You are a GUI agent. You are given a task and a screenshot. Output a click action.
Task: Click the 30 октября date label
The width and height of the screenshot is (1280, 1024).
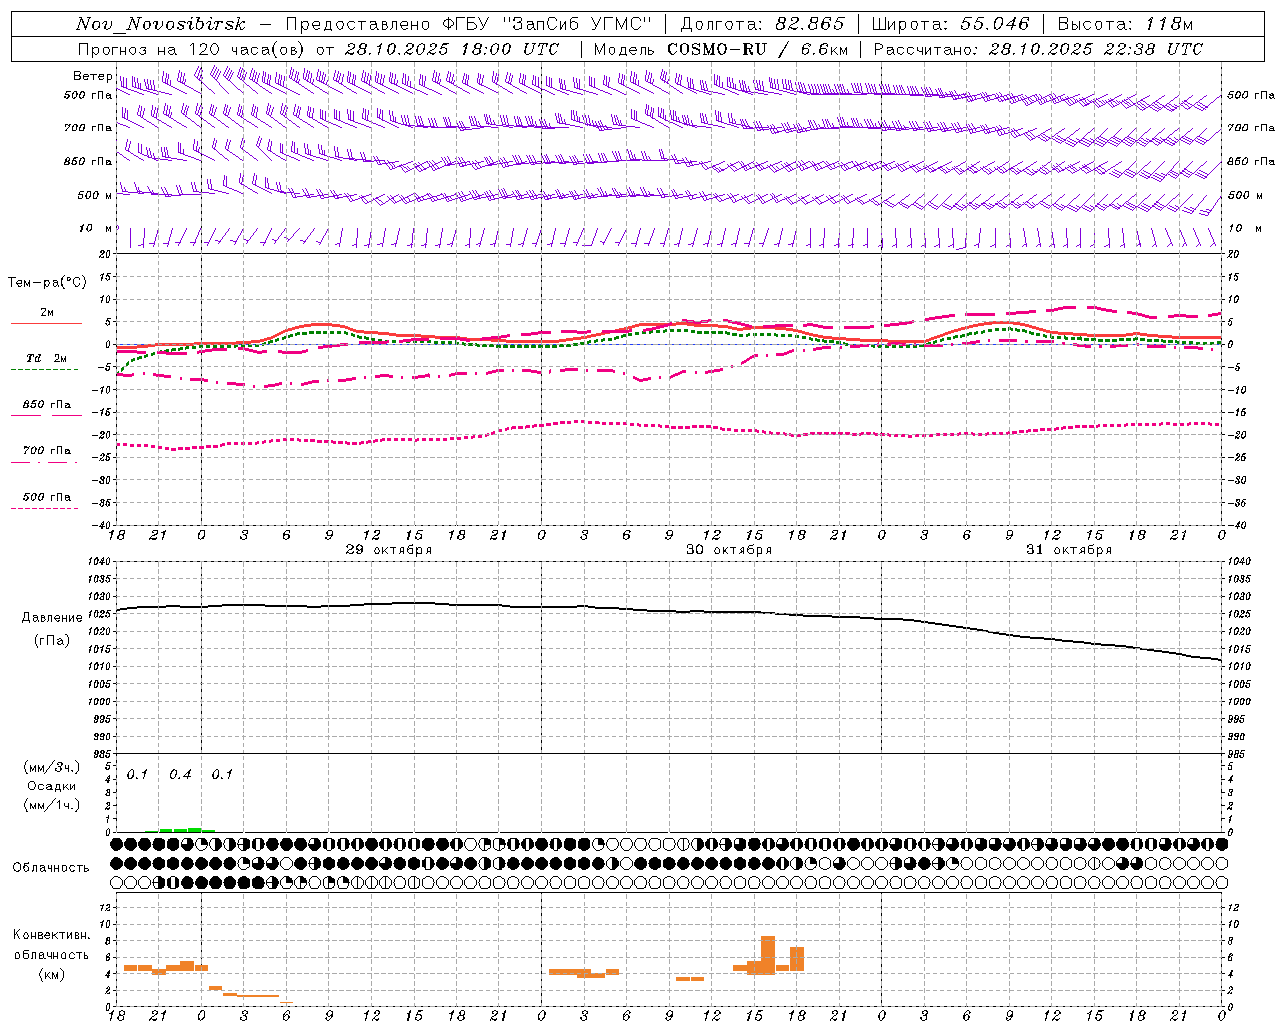pyautogui.click(x=729, y=550)
